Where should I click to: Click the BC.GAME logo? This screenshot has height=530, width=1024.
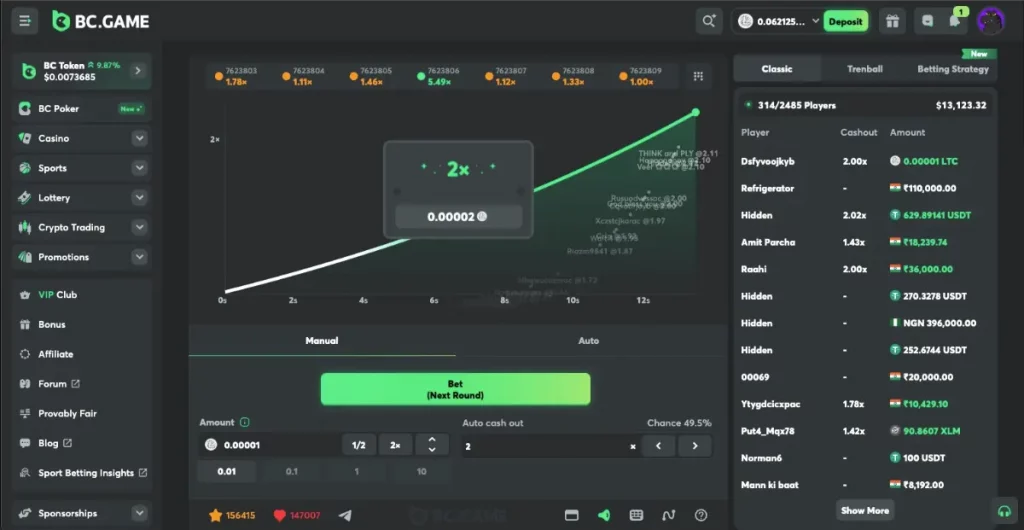101,21
